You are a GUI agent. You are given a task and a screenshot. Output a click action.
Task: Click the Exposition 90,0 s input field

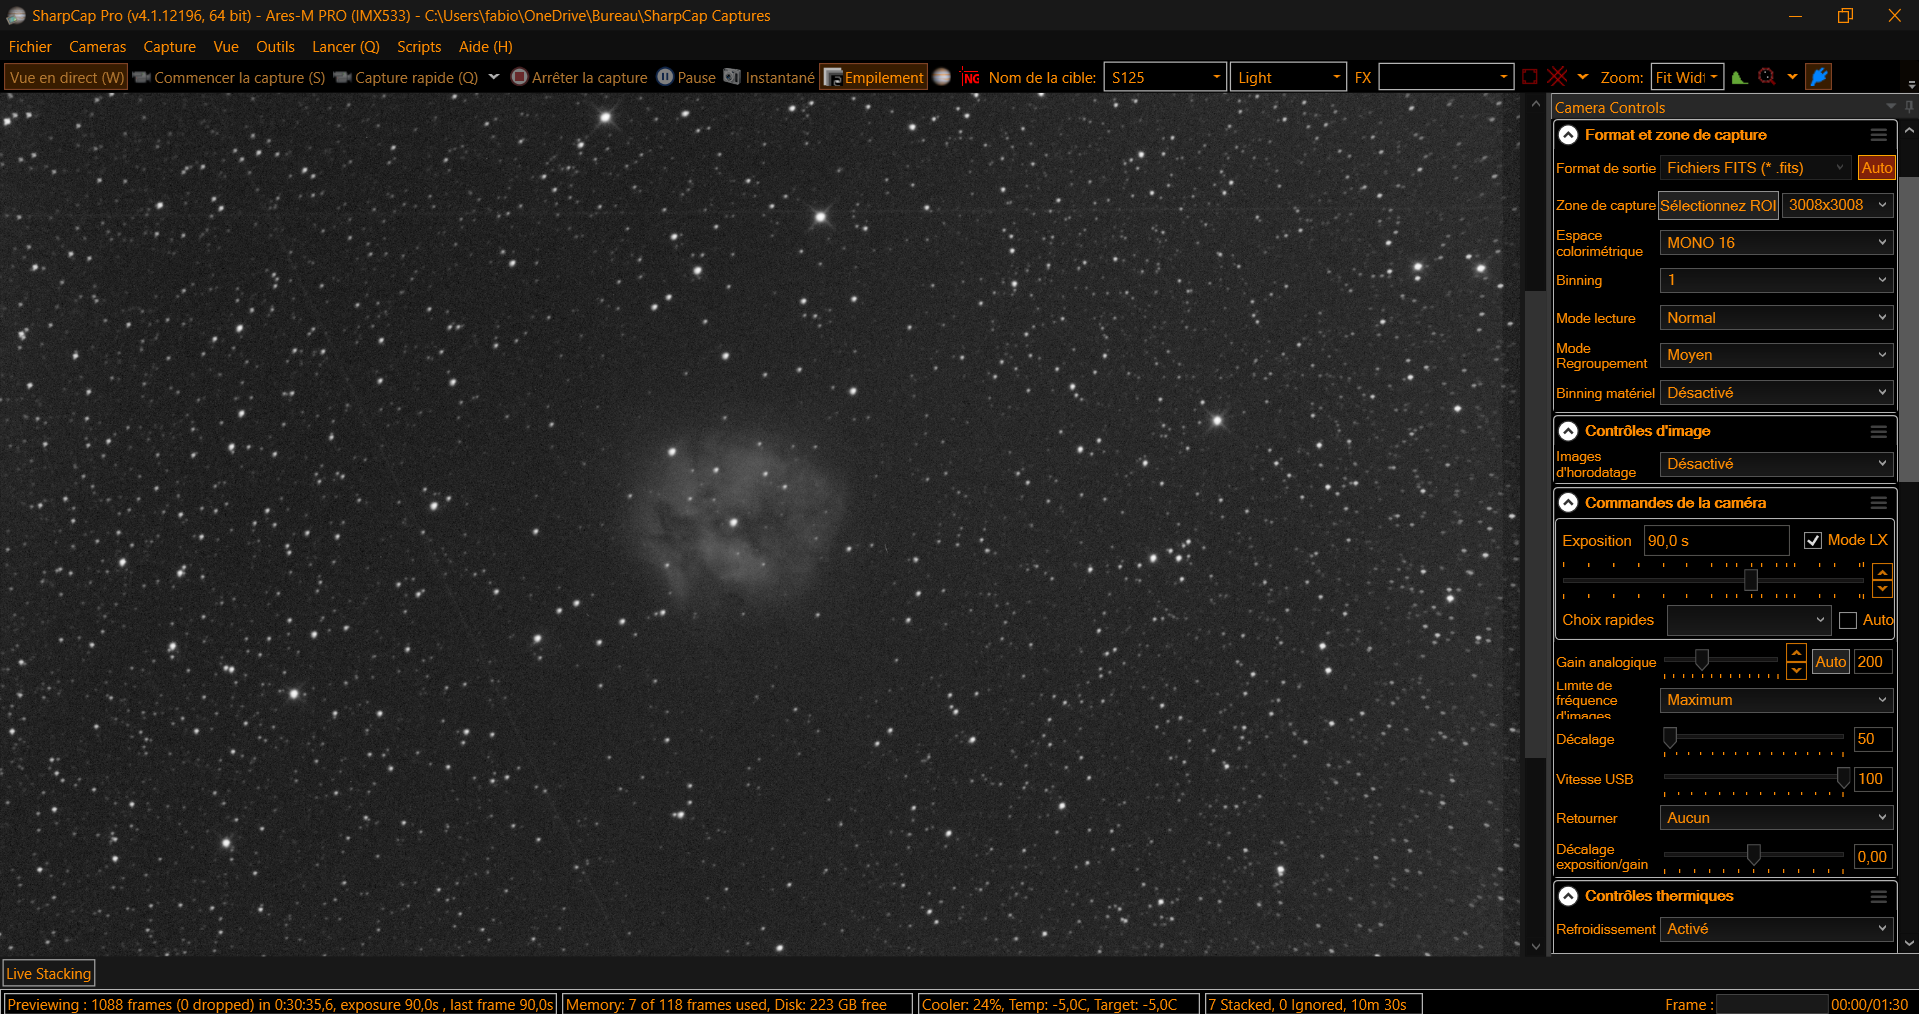click(x=1716, y=541)
